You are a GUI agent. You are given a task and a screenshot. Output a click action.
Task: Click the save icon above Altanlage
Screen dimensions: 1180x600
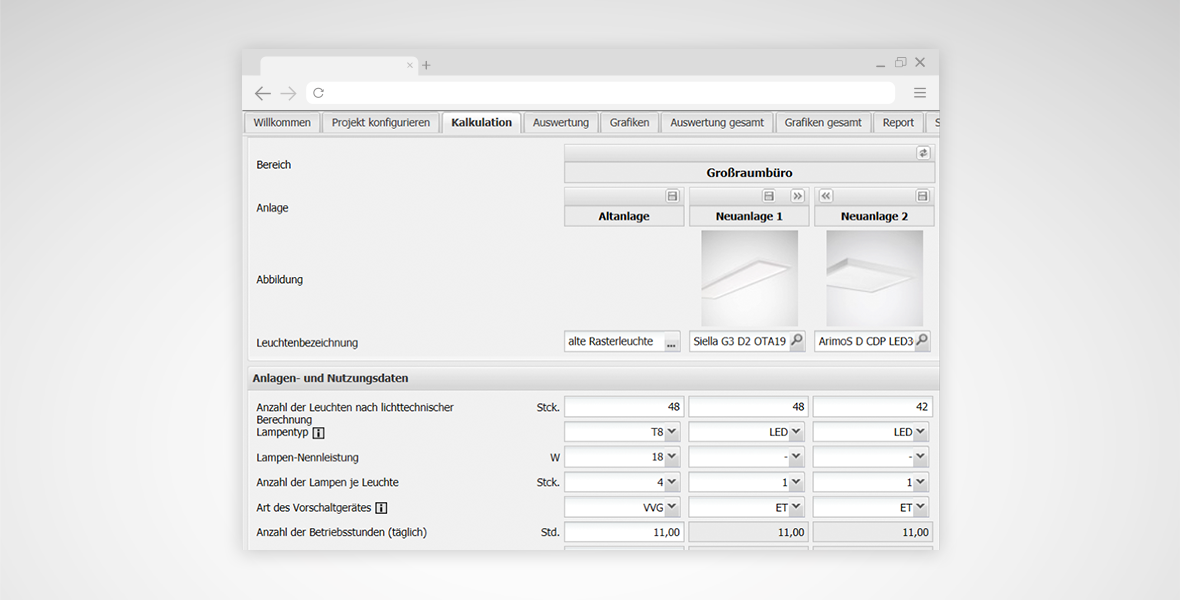tap(672, 196)
